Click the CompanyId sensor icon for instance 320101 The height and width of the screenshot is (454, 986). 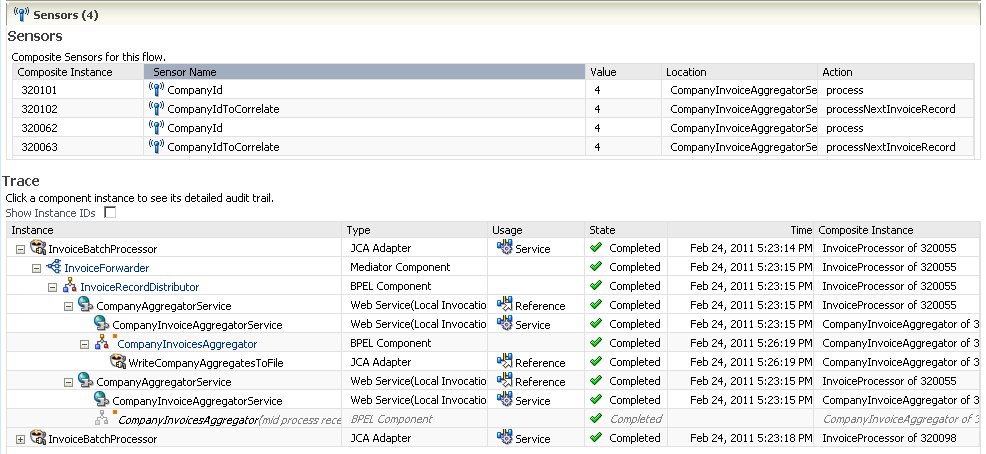155,90
